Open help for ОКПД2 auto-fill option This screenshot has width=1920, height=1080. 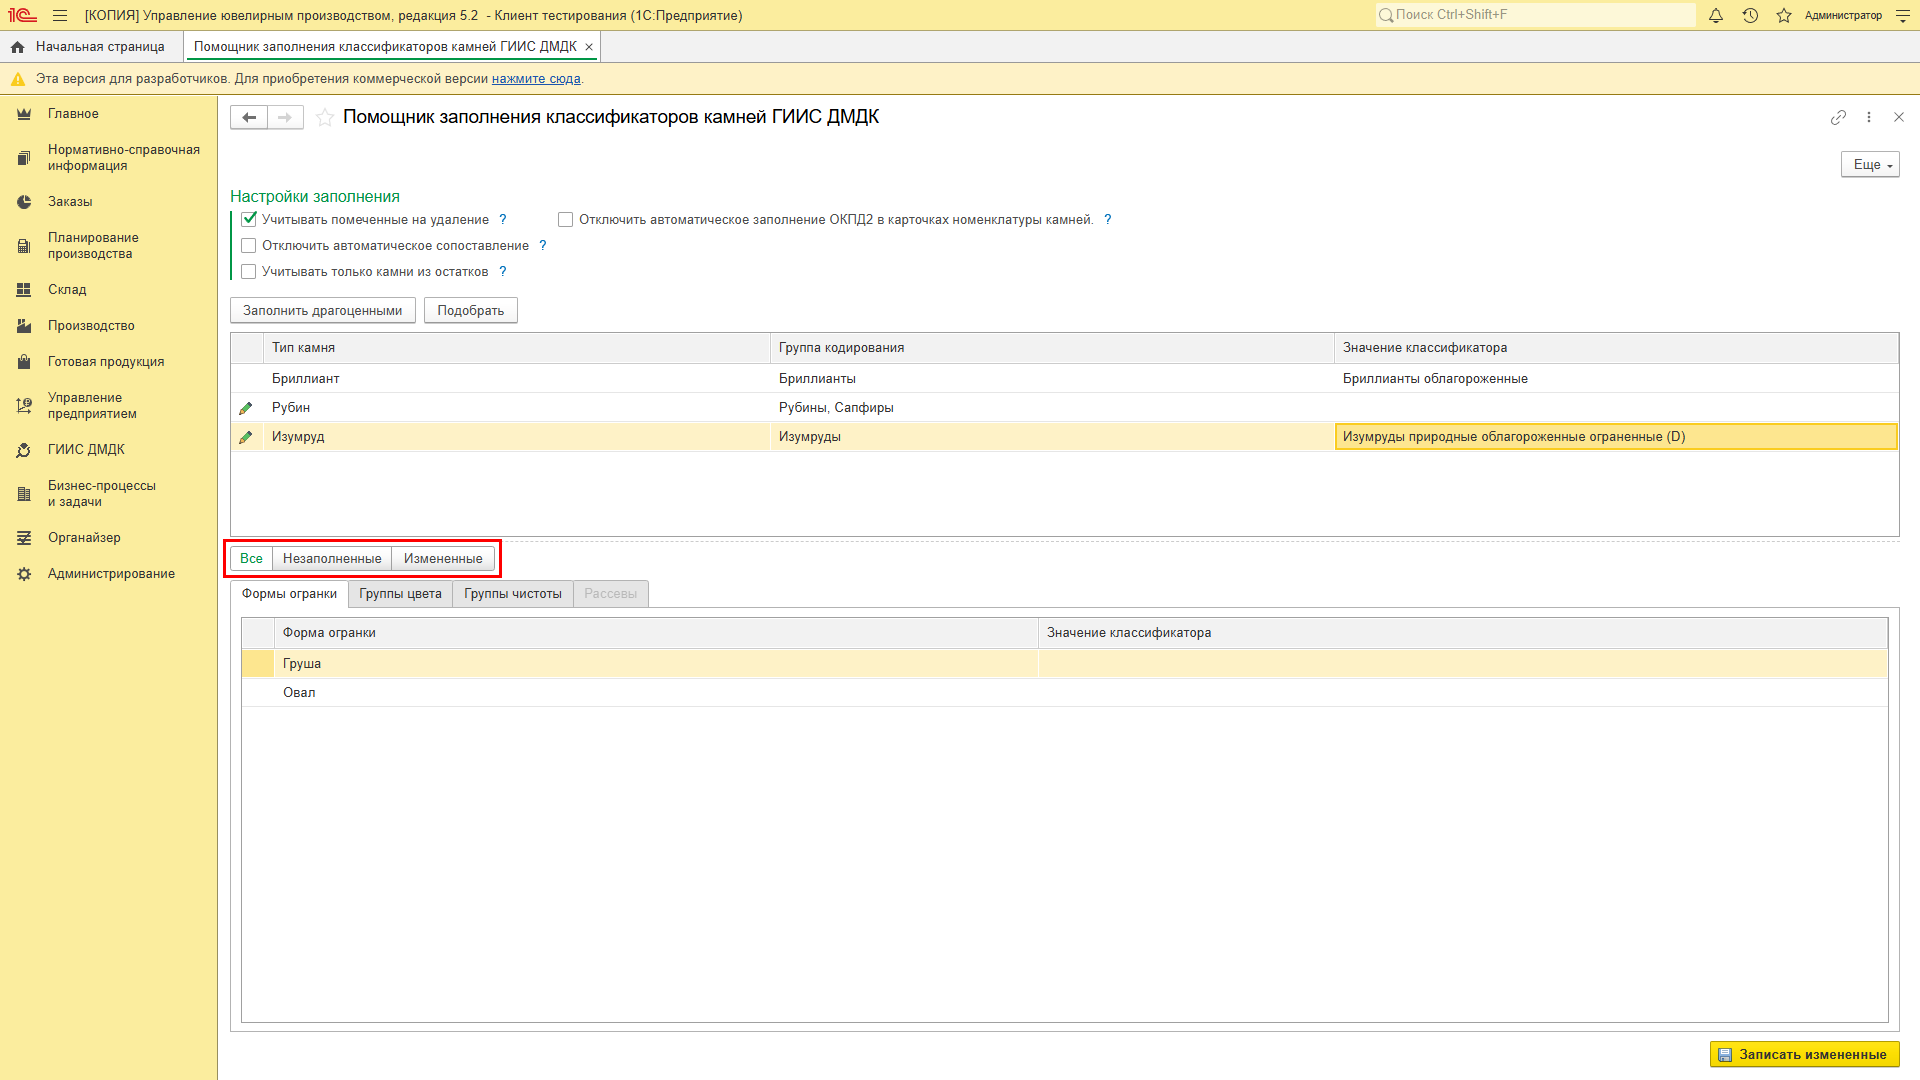(1108, 220)
